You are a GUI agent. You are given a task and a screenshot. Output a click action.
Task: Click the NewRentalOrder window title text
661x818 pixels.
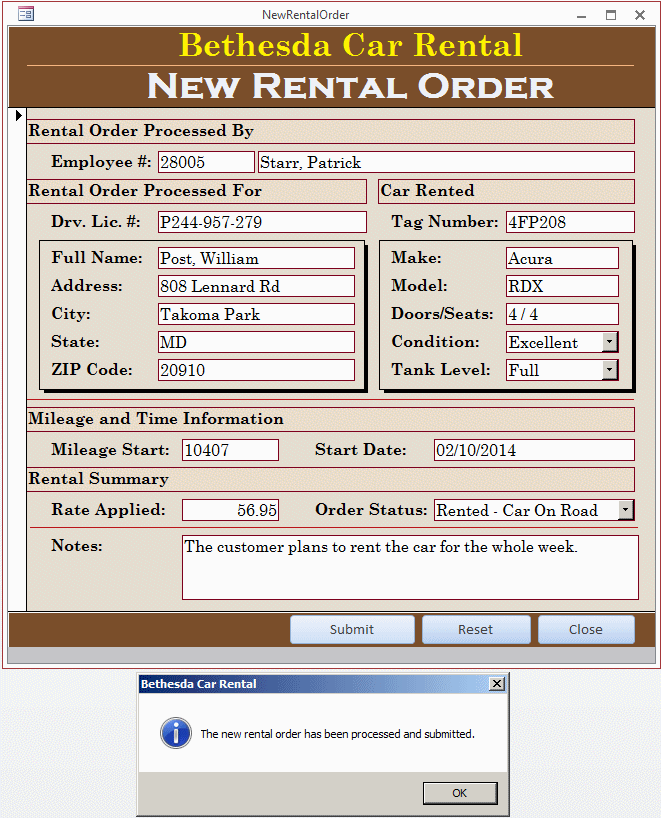(x=306, y=15)
